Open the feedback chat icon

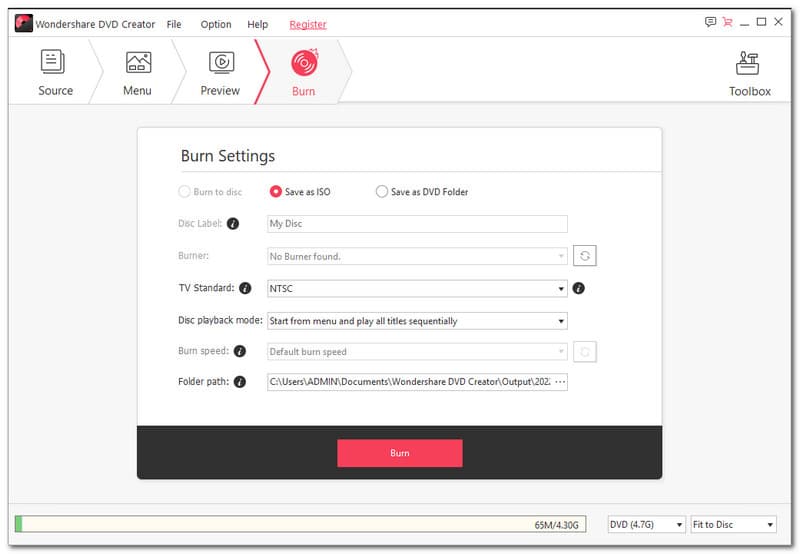pos(710,22)
